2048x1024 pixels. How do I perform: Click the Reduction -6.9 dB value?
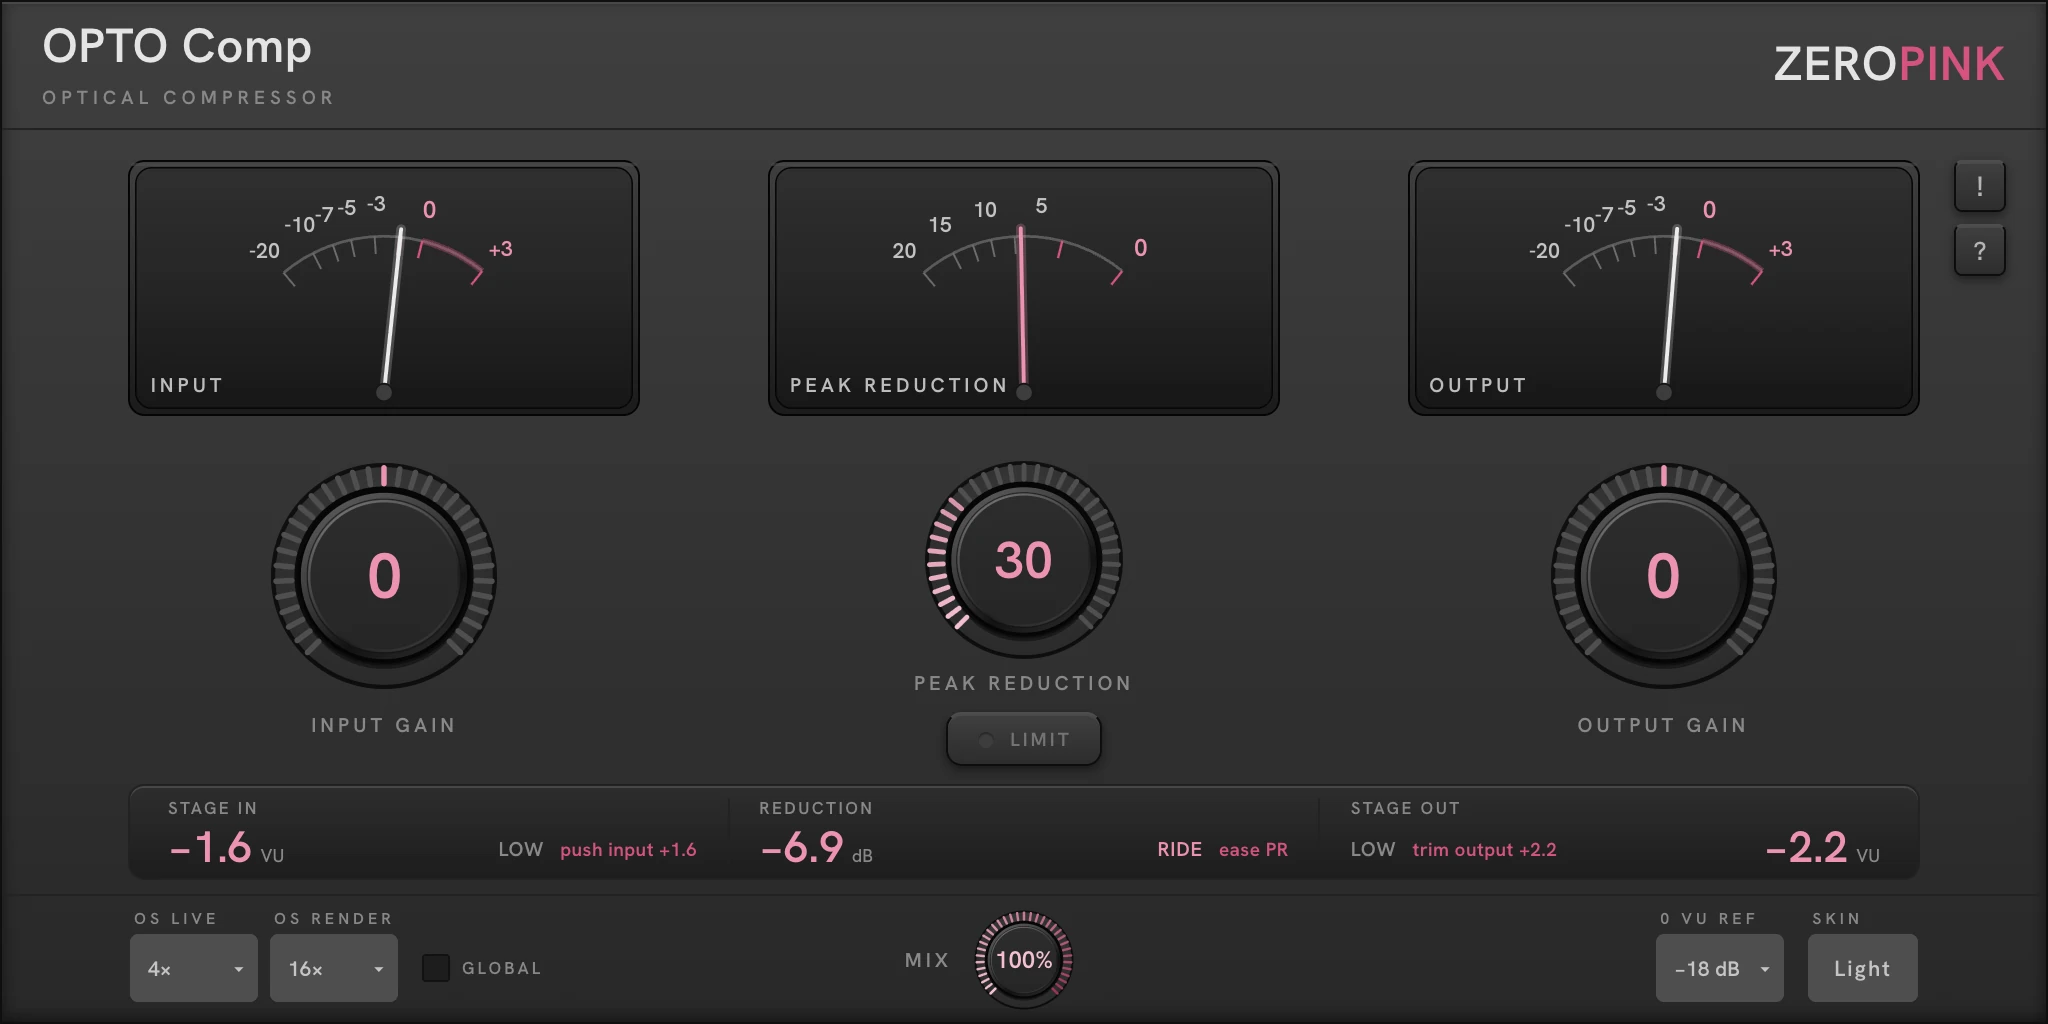click(816, 848)
